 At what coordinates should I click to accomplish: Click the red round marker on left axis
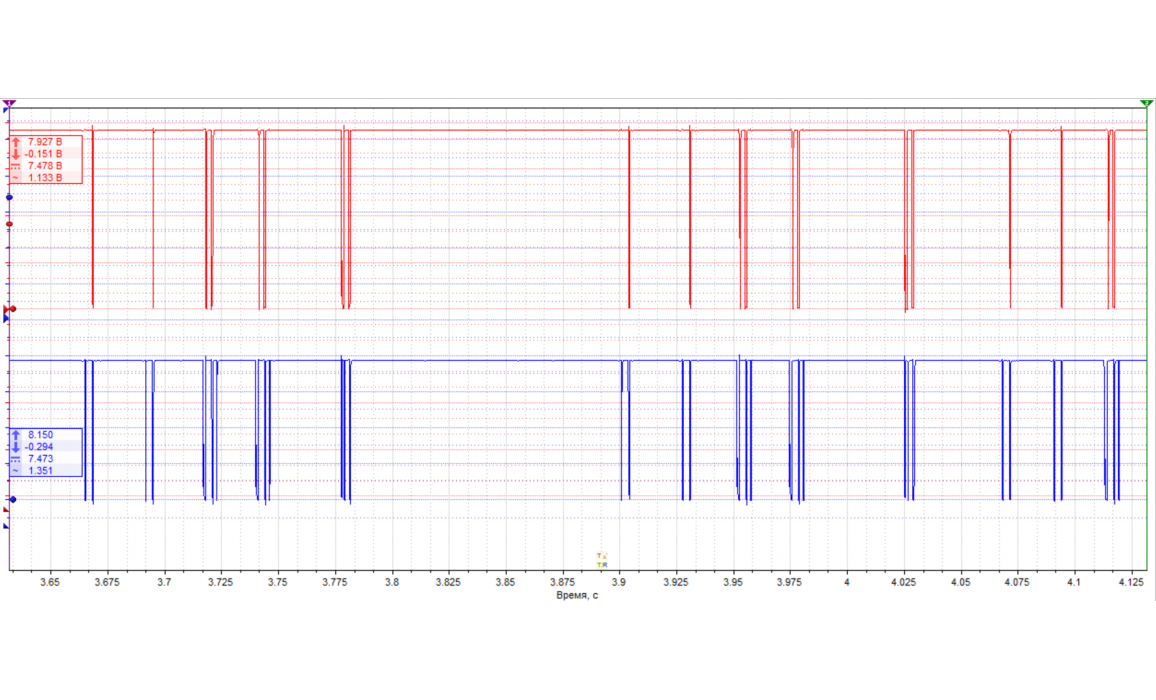10,224
